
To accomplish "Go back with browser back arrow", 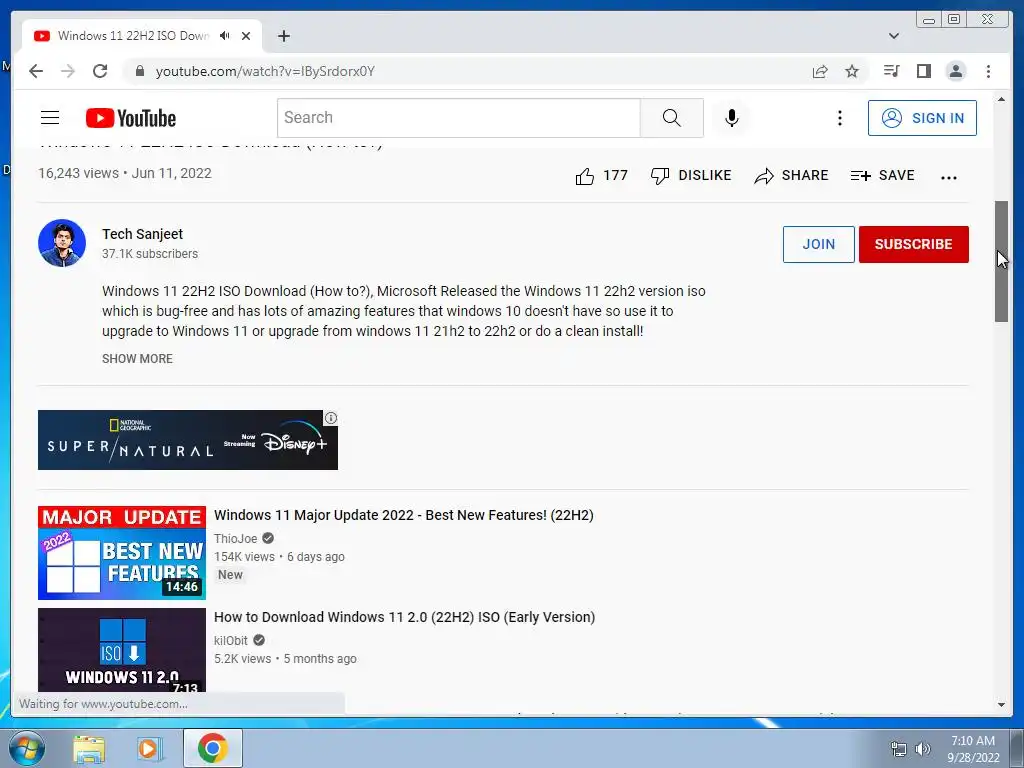I will (36, 71).
